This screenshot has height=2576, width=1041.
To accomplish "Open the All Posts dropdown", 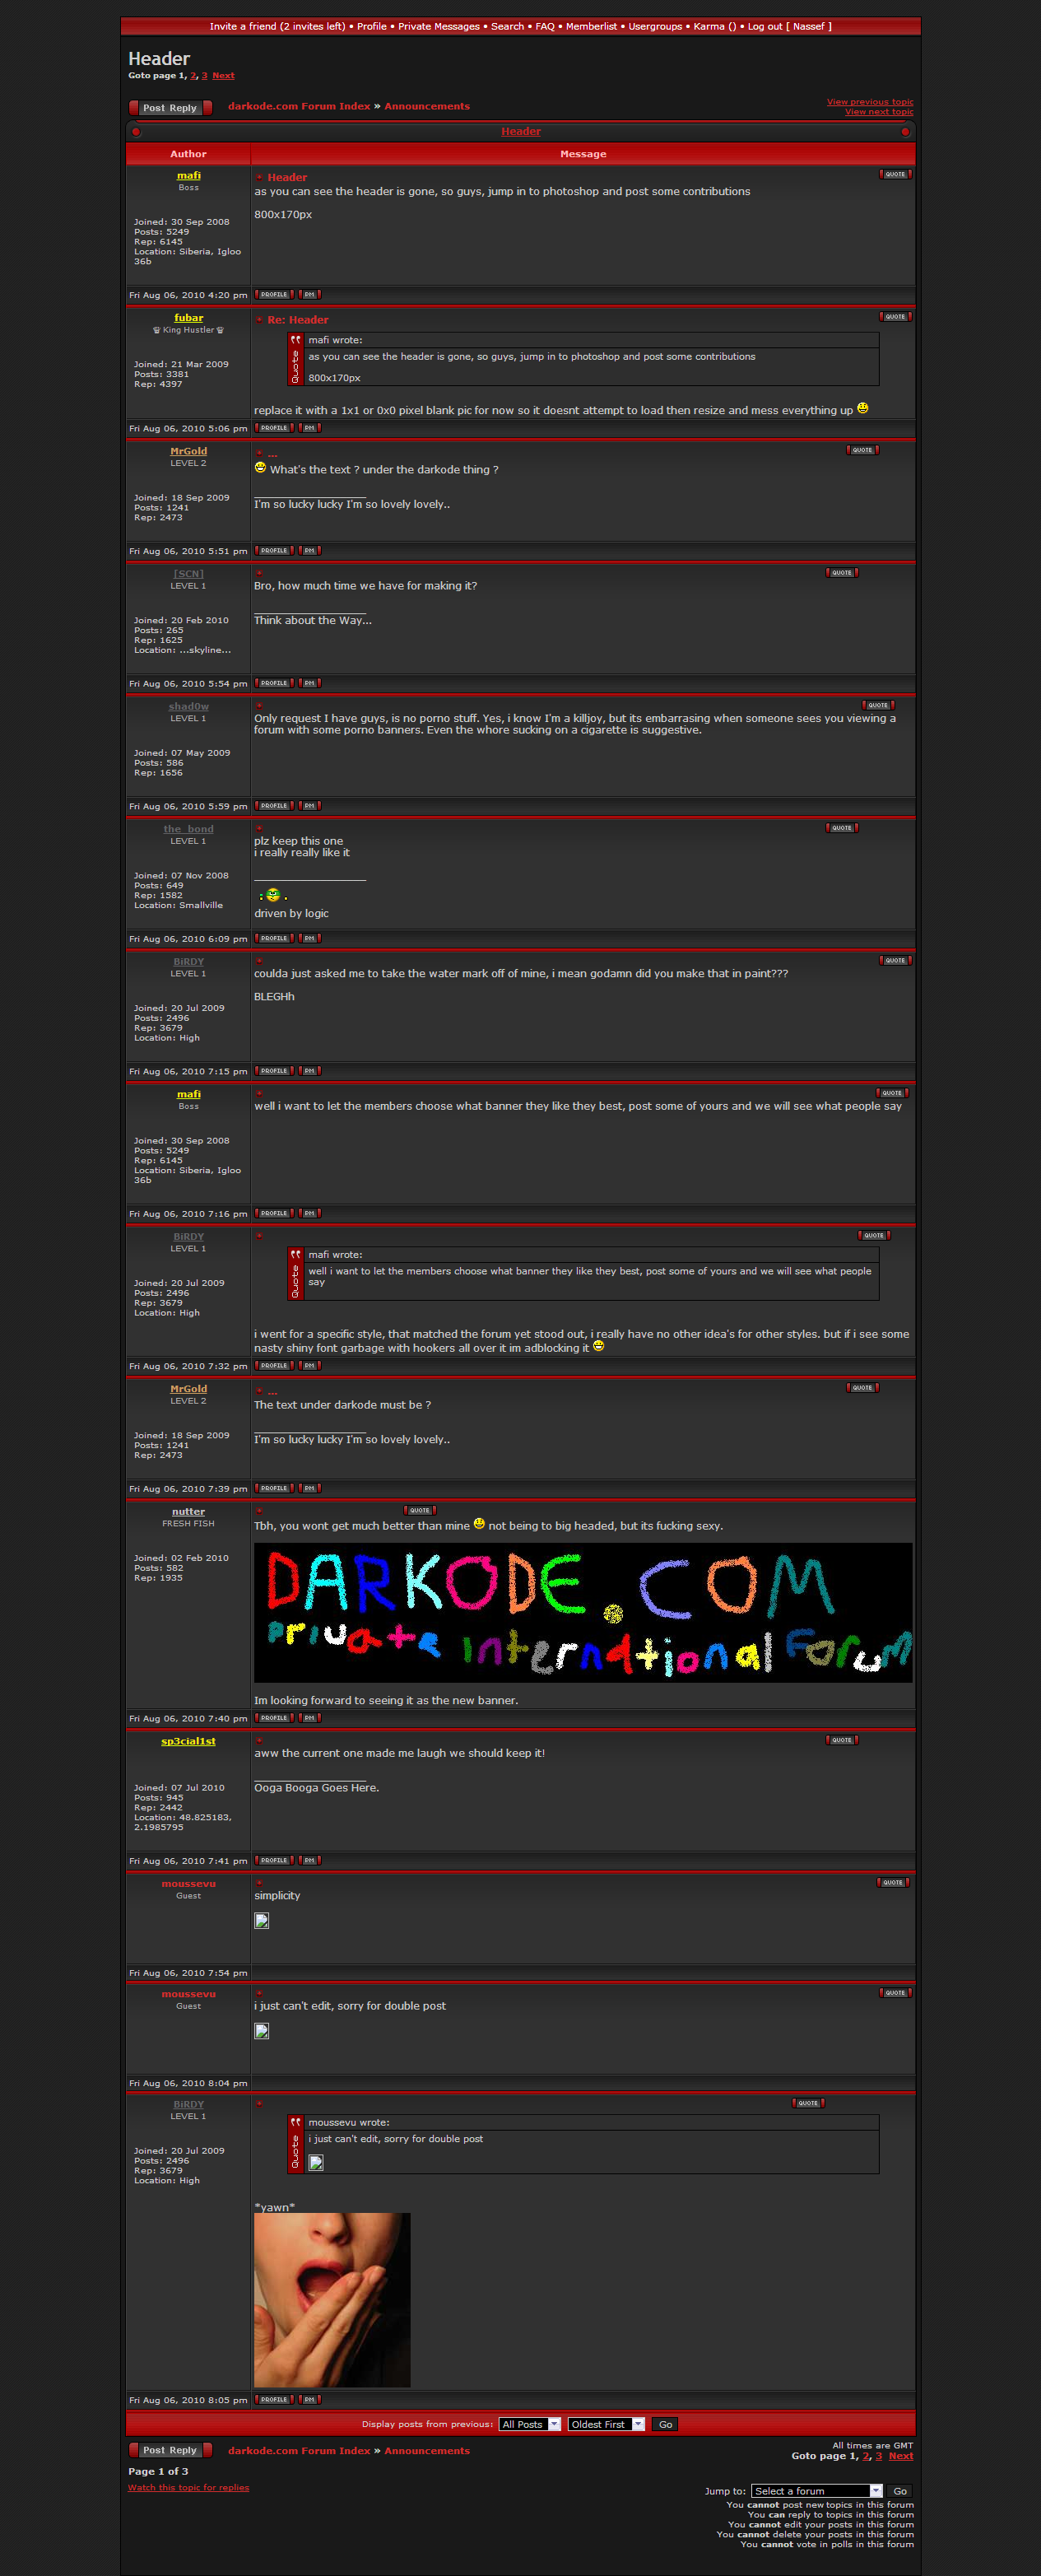I will (x=530, y=2424).
